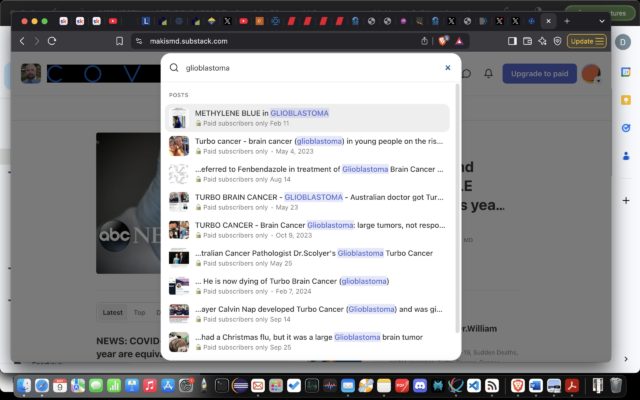This screenshot has height=400, width=640.
Task: Open Google Calendar icon in background window side panel
Action: click(x=626, y=72)
